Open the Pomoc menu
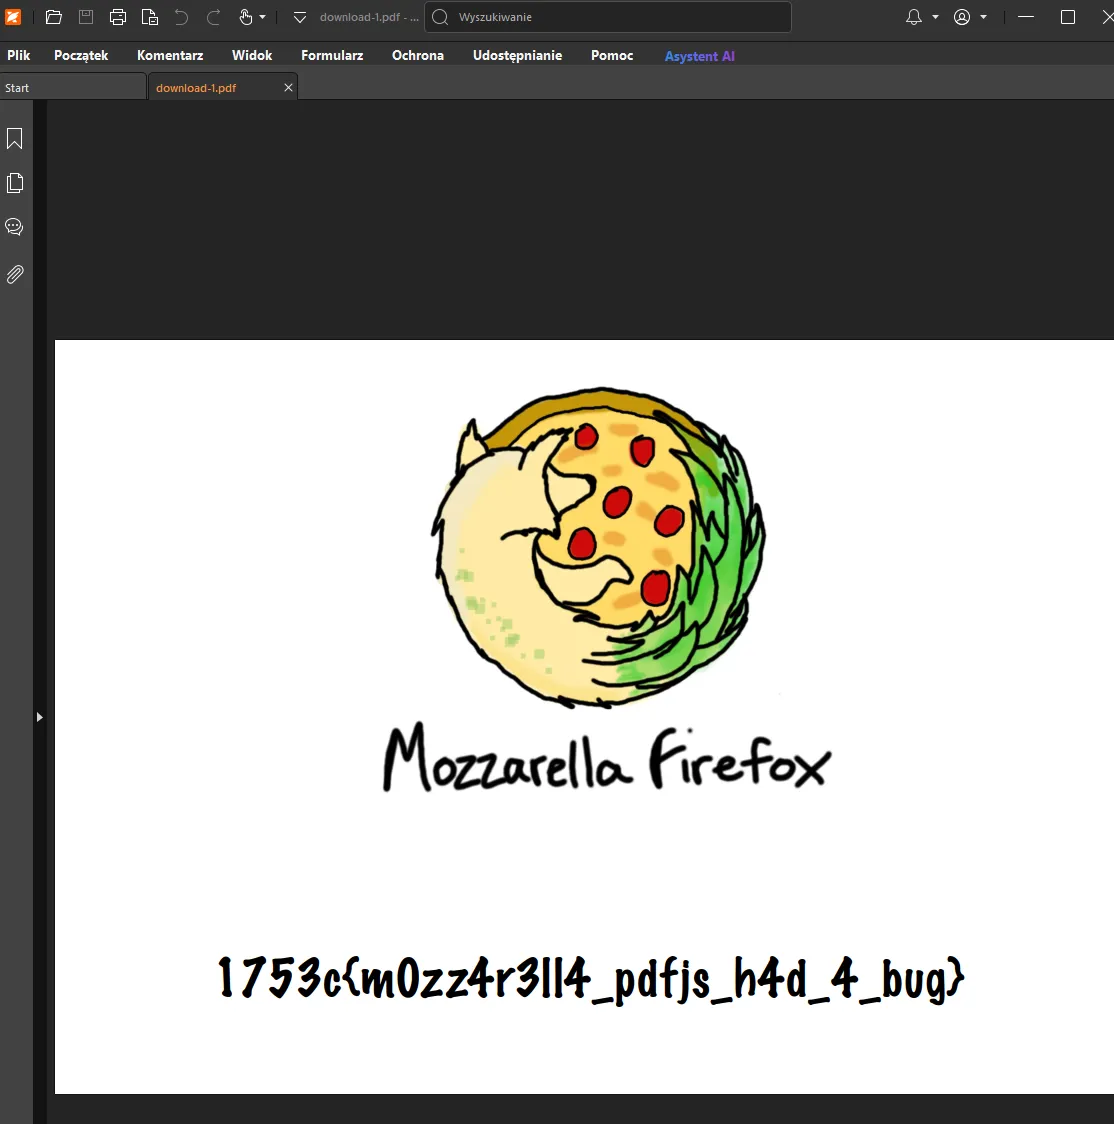1114x1124 pixels. 612,55
